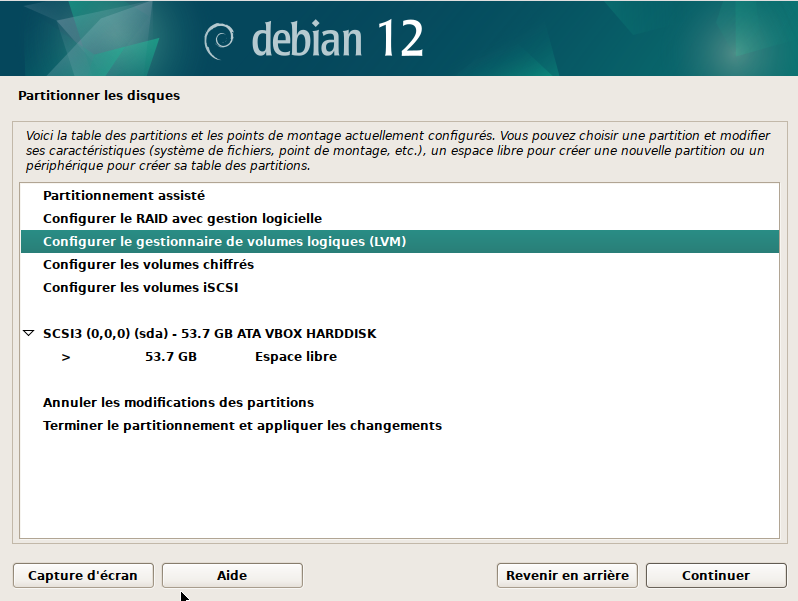Choose Configurer le RAID avec gestion logicielle
This screenshot has height=601, width=798.
coord(400,218)
